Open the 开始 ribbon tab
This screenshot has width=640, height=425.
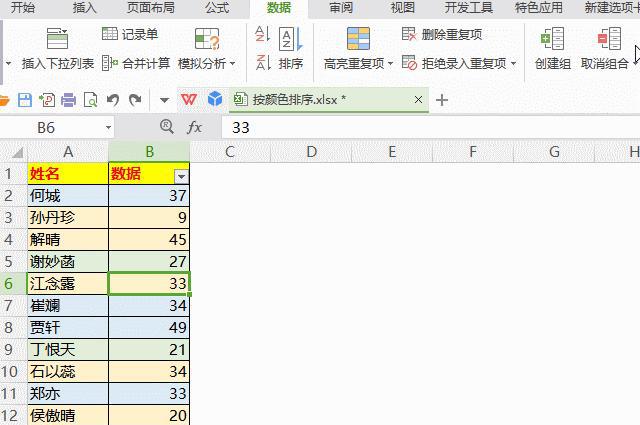(x=23, y=7)
